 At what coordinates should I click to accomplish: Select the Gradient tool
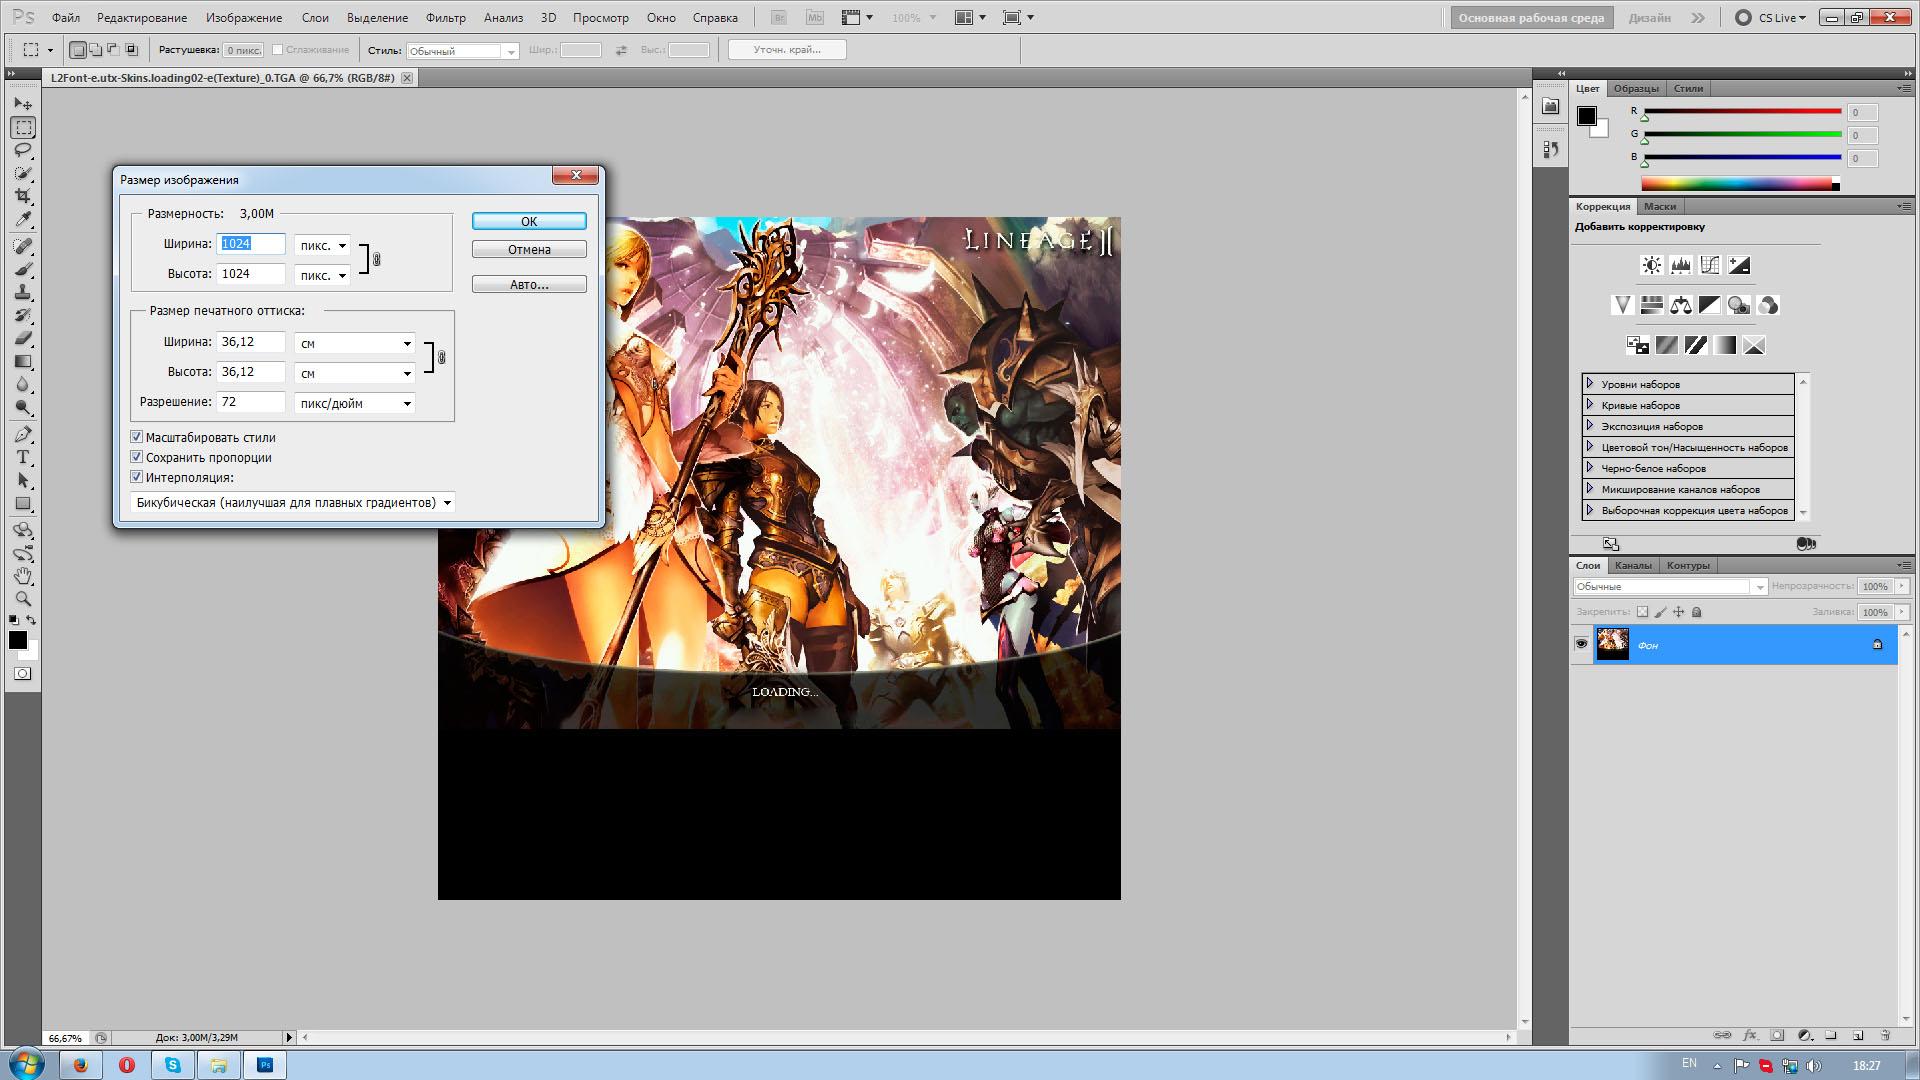pyautogui.click(x=23, y=361)
